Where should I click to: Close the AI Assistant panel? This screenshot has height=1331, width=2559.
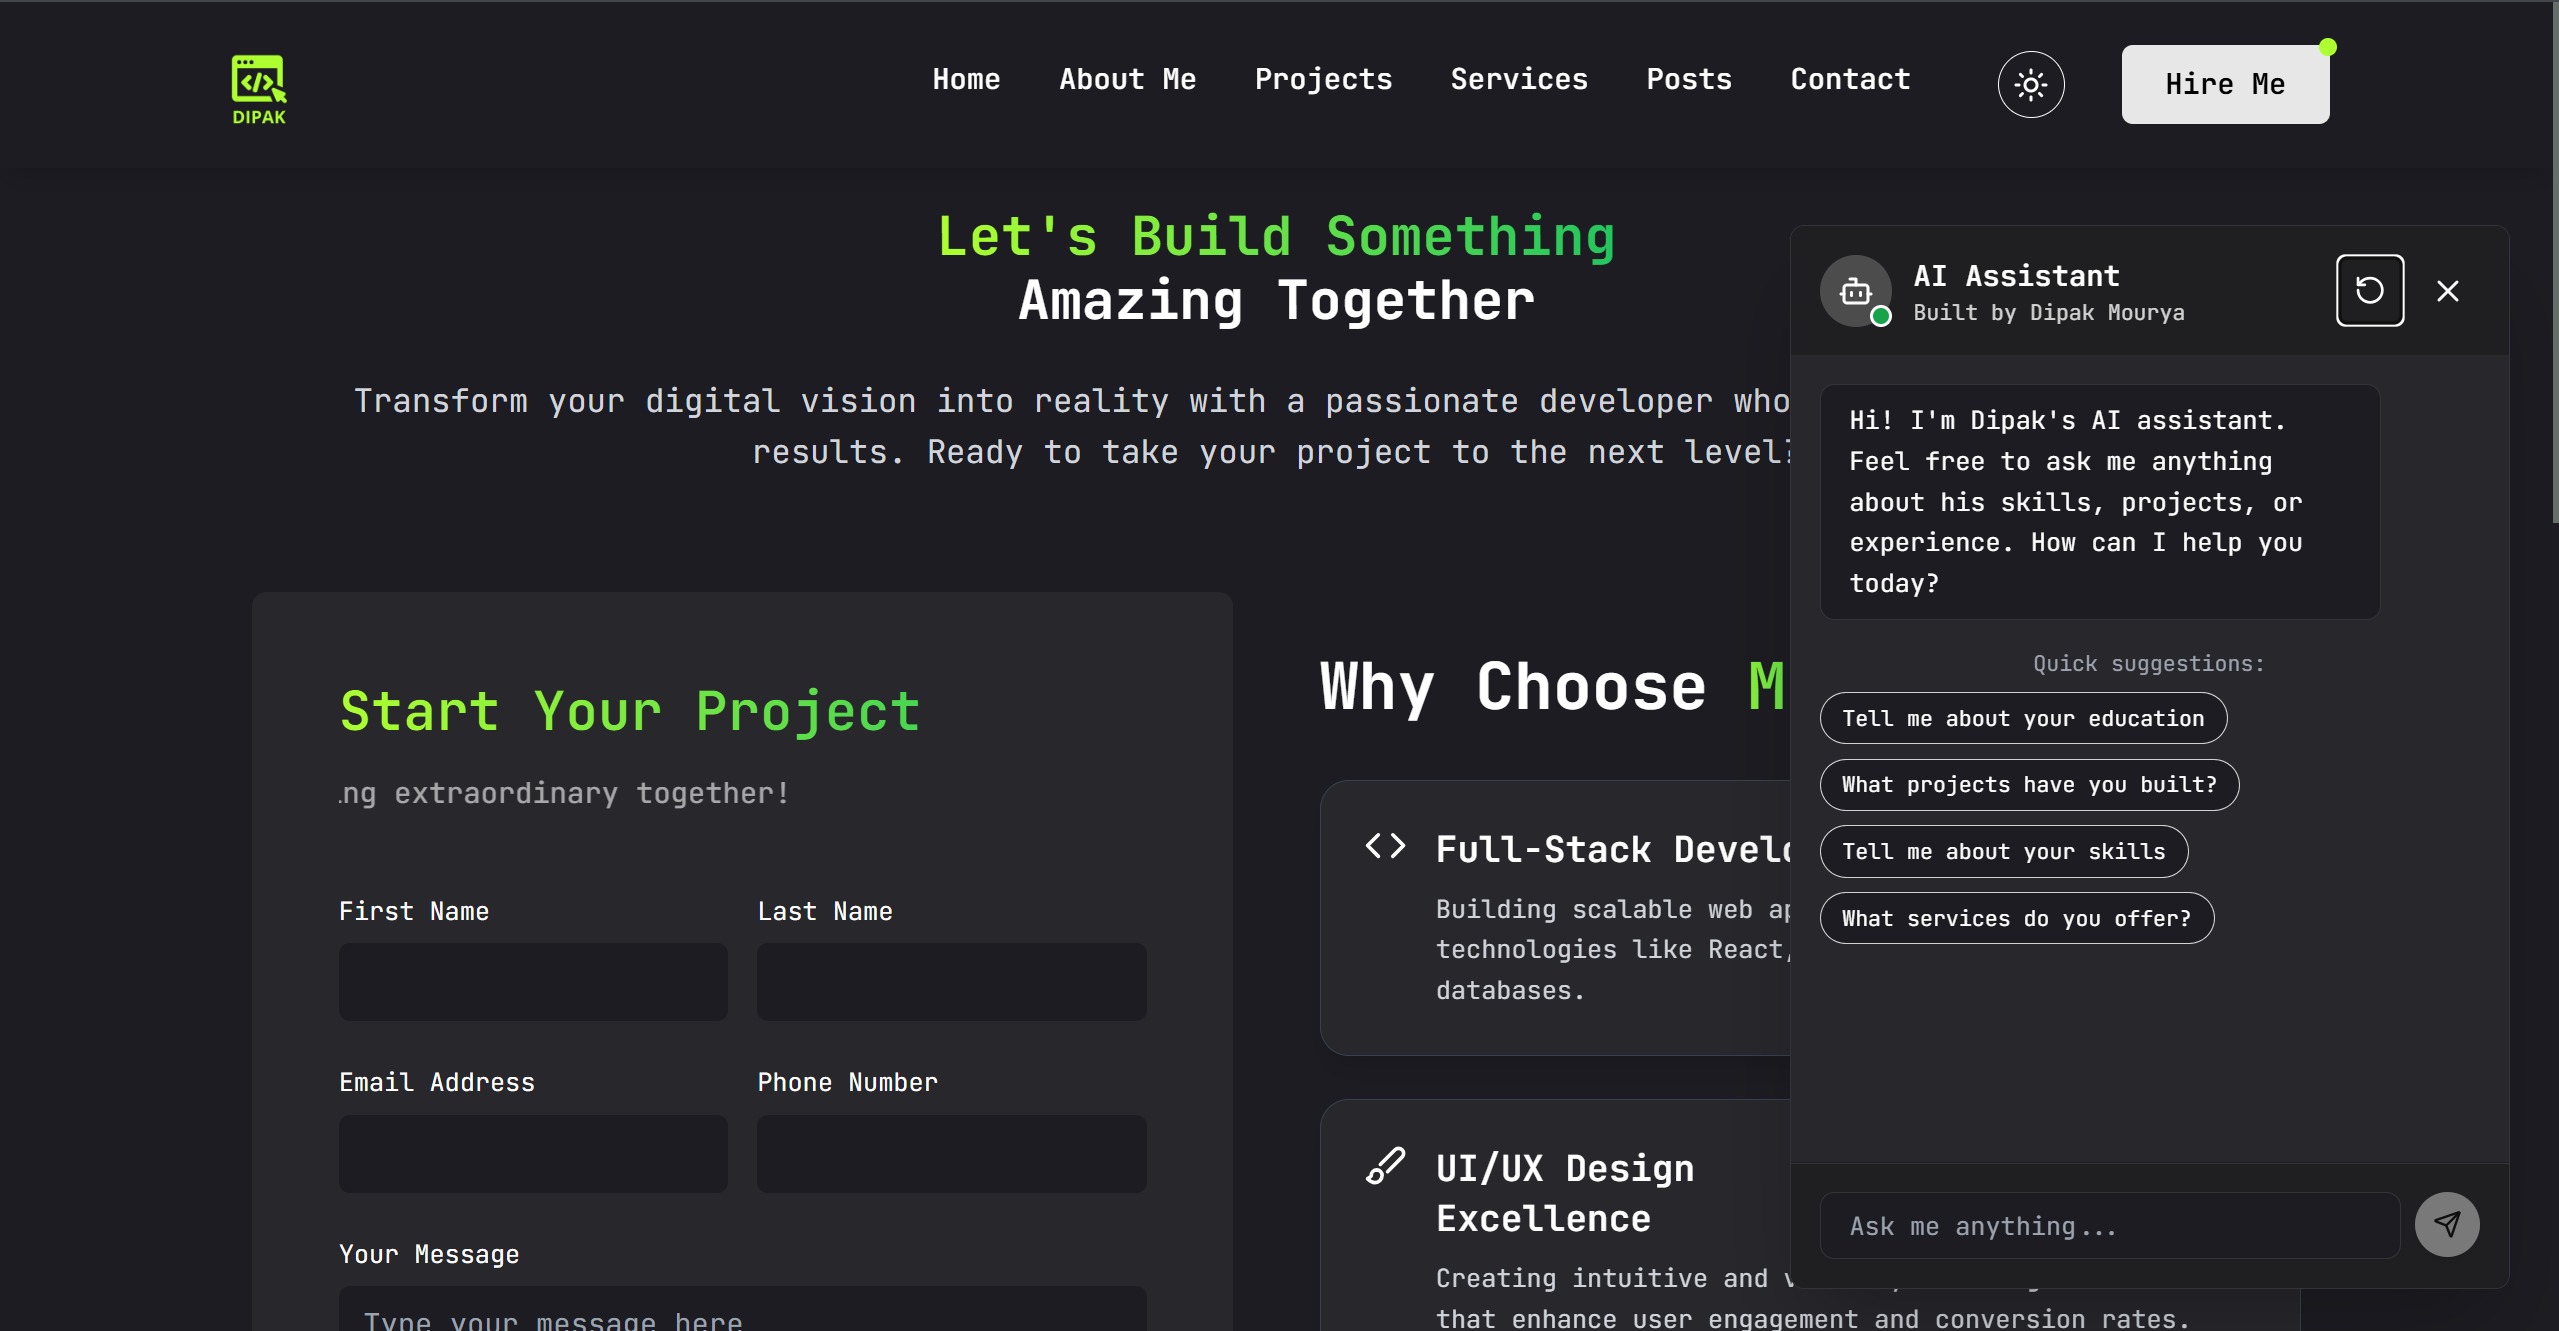coord(2447,290)
